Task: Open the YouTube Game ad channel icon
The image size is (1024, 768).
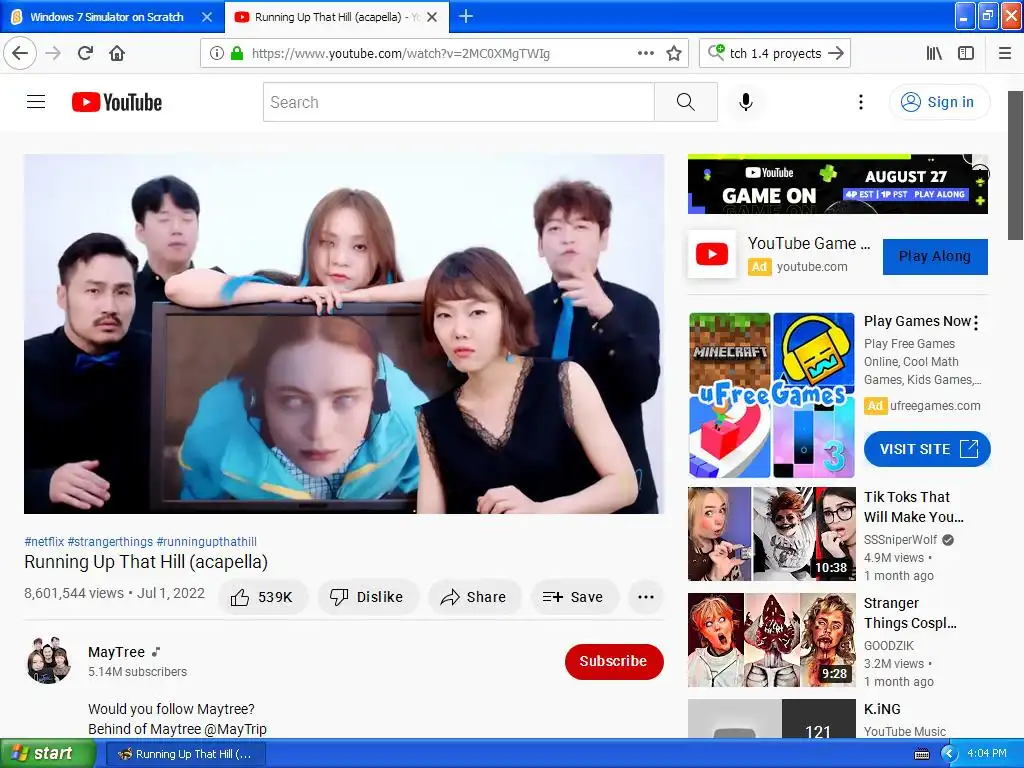Action: tap(712, 254)
